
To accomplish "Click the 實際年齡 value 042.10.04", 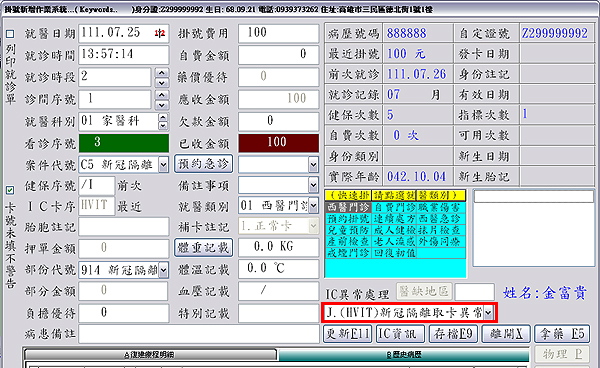I will 417,176.
